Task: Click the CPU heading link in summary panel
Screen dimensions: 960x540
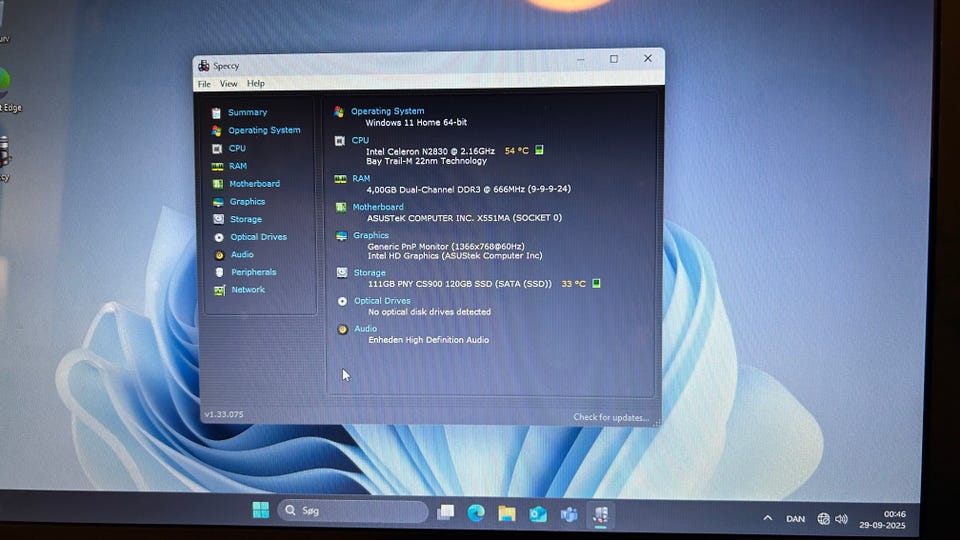Action: coord(360,140)
